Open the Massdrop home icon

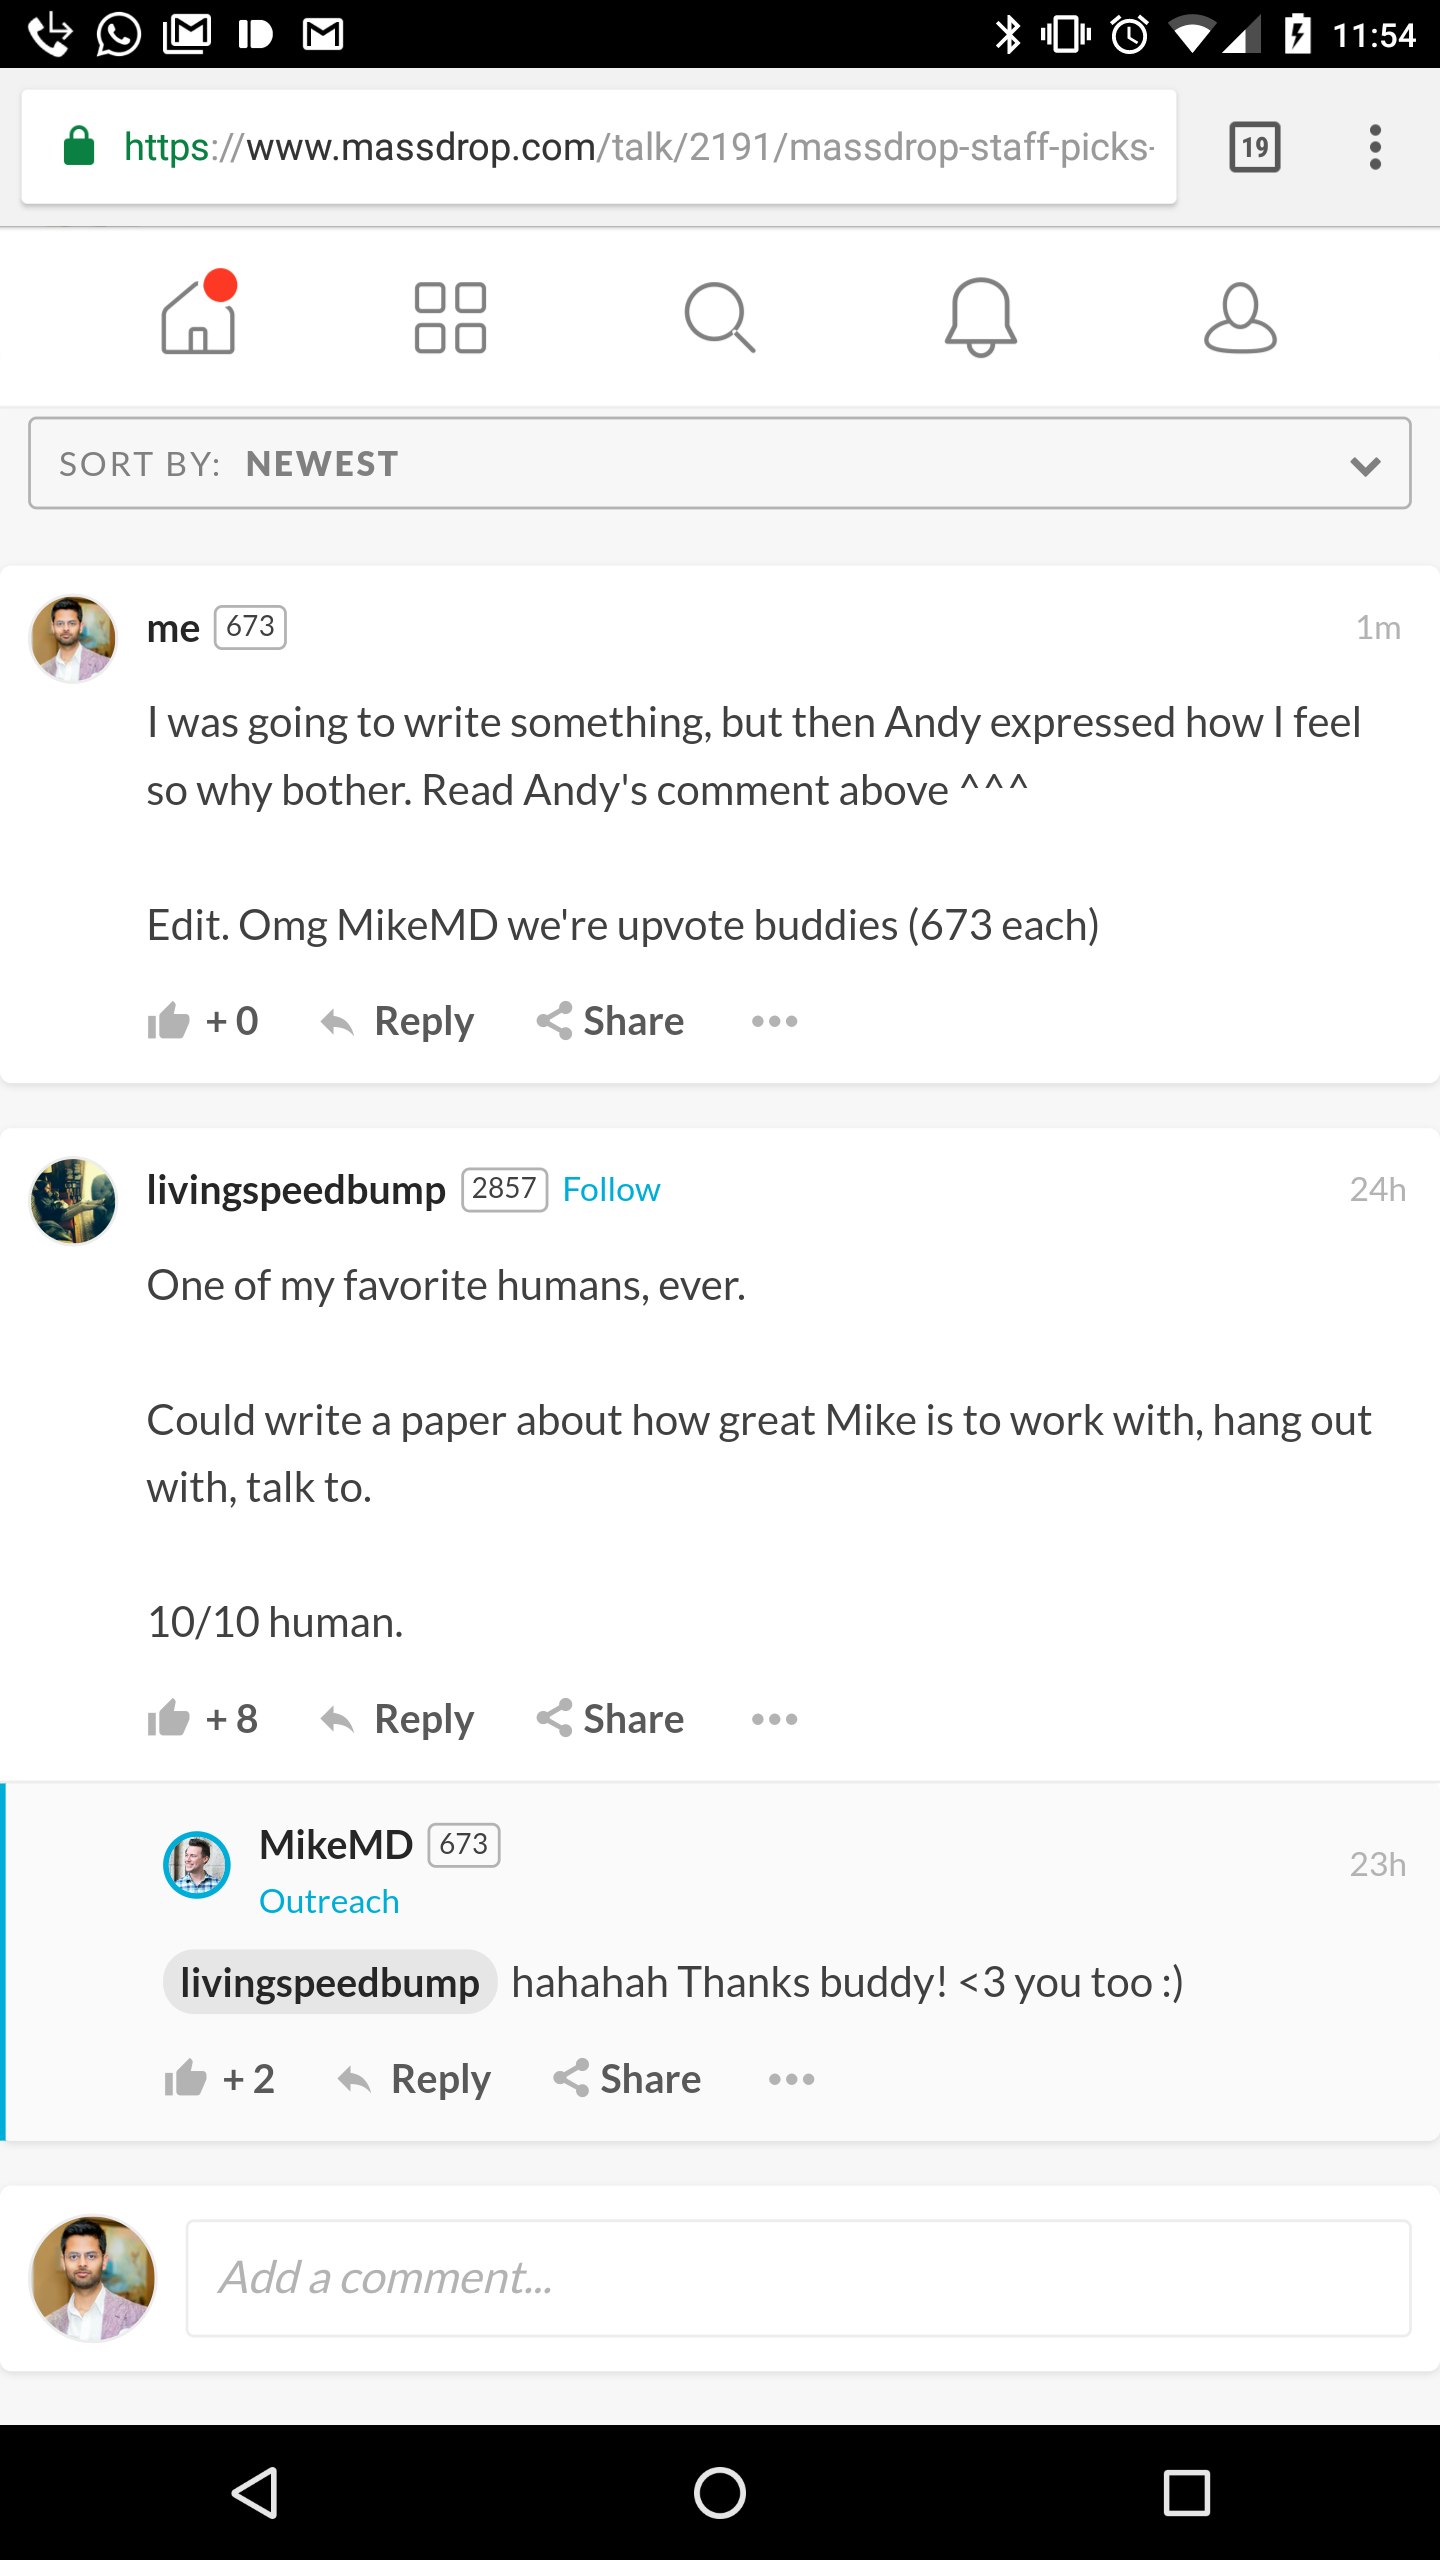(198, 317)
